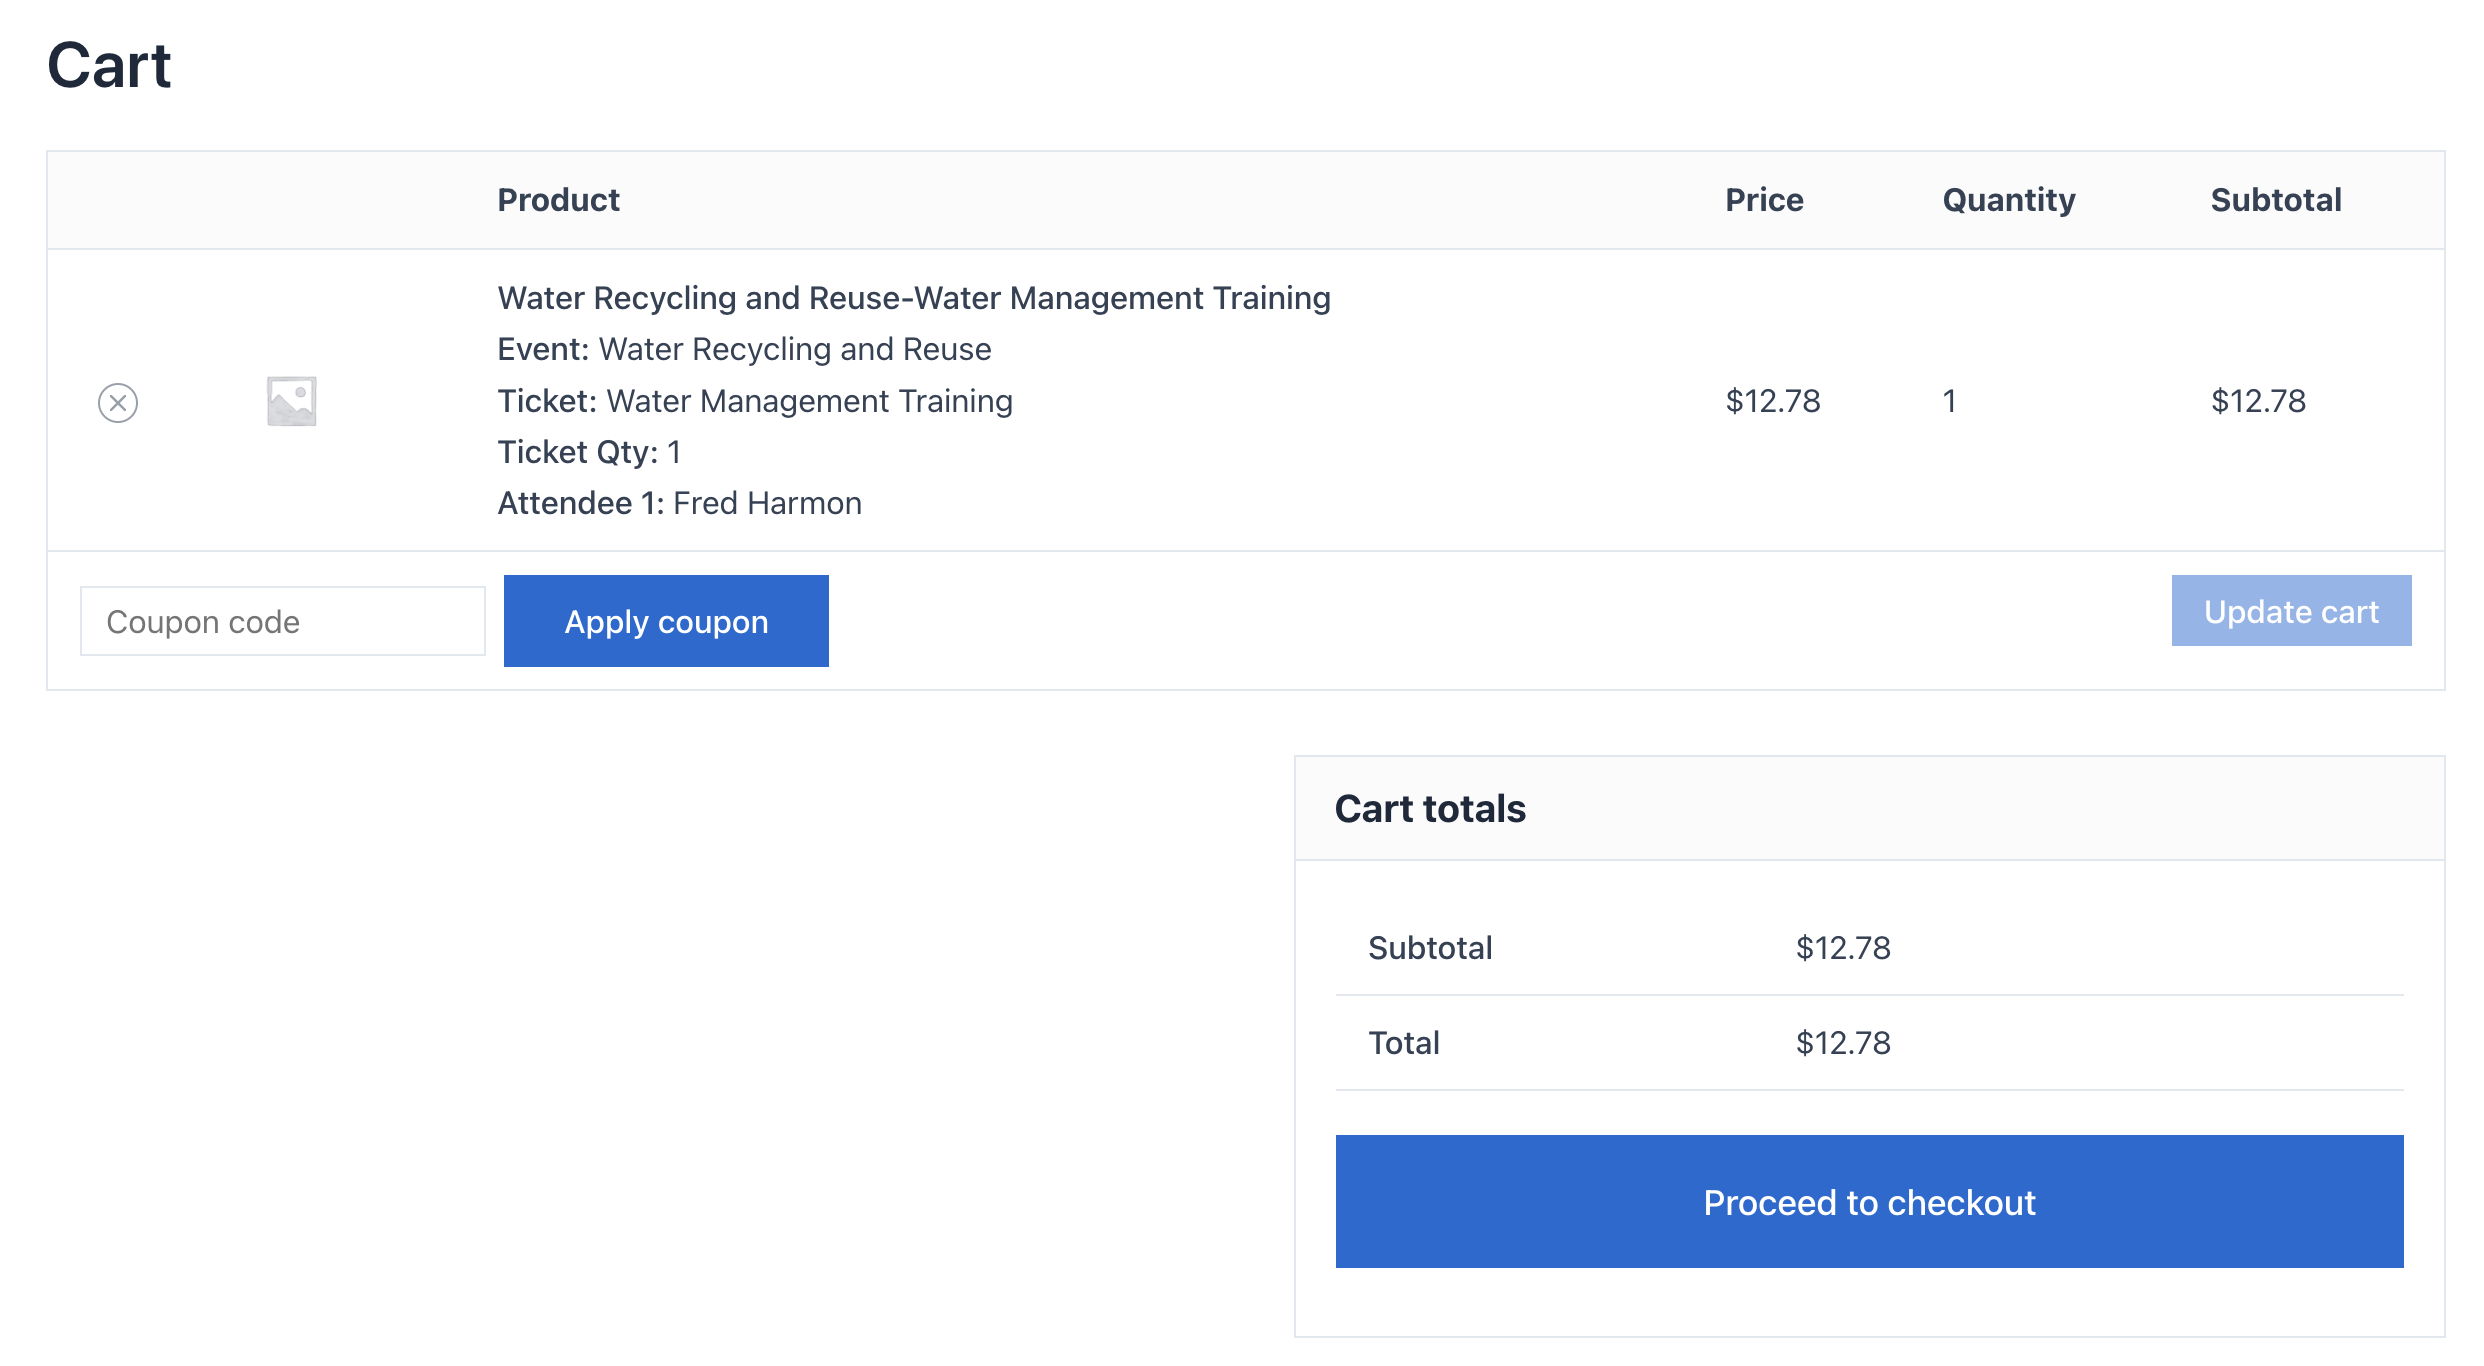The width and height of the screenshot is (2484, 1366).
Task: Select the Quantity column header
Action: pos(2008,200)
